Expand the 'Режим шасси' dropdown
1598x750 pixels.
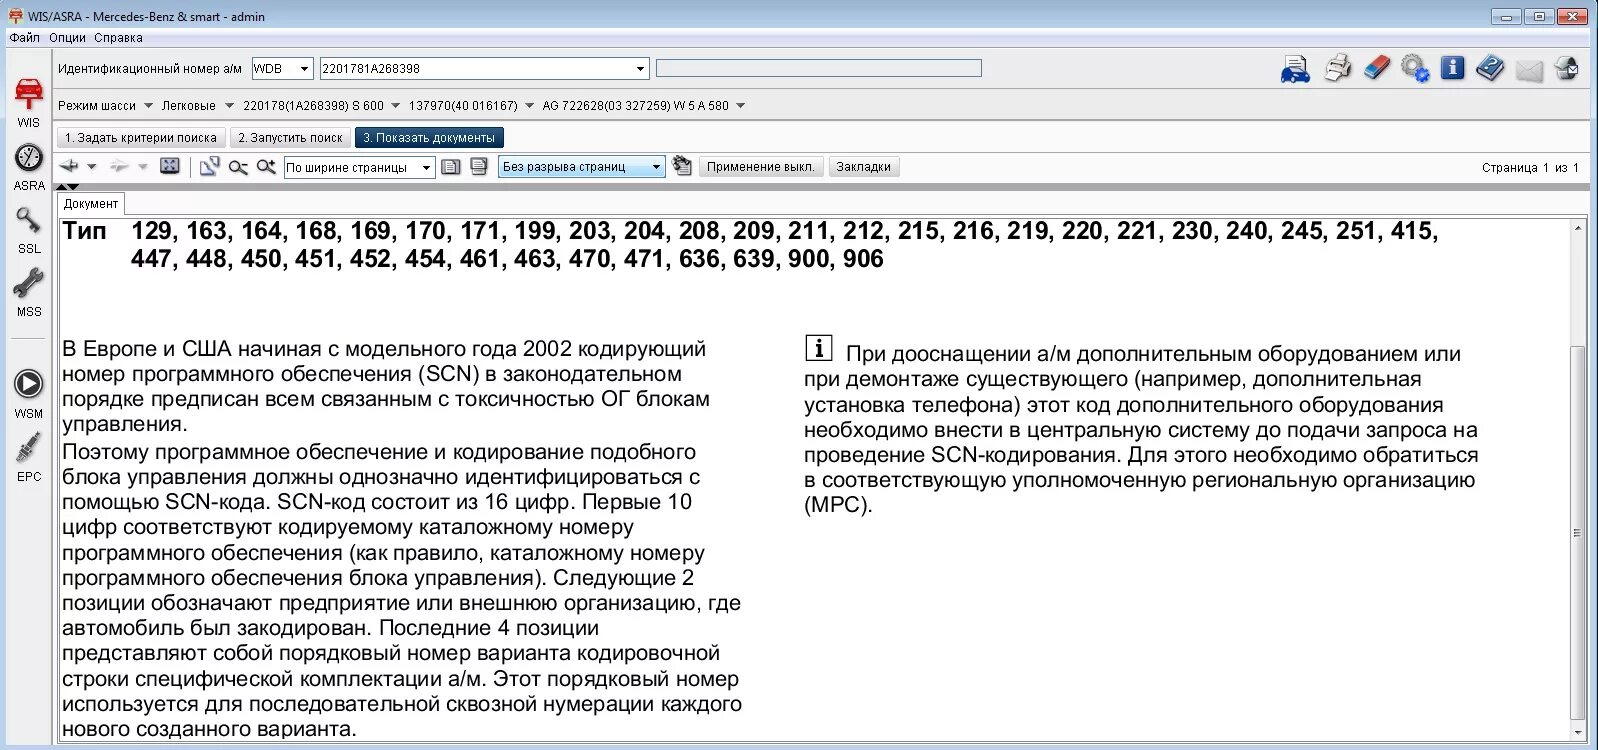148,105
